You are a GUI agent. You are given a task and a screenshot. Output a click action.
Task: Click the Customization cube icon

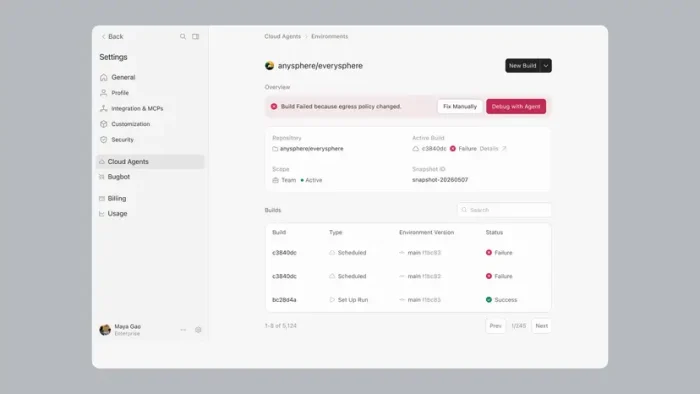104,124
